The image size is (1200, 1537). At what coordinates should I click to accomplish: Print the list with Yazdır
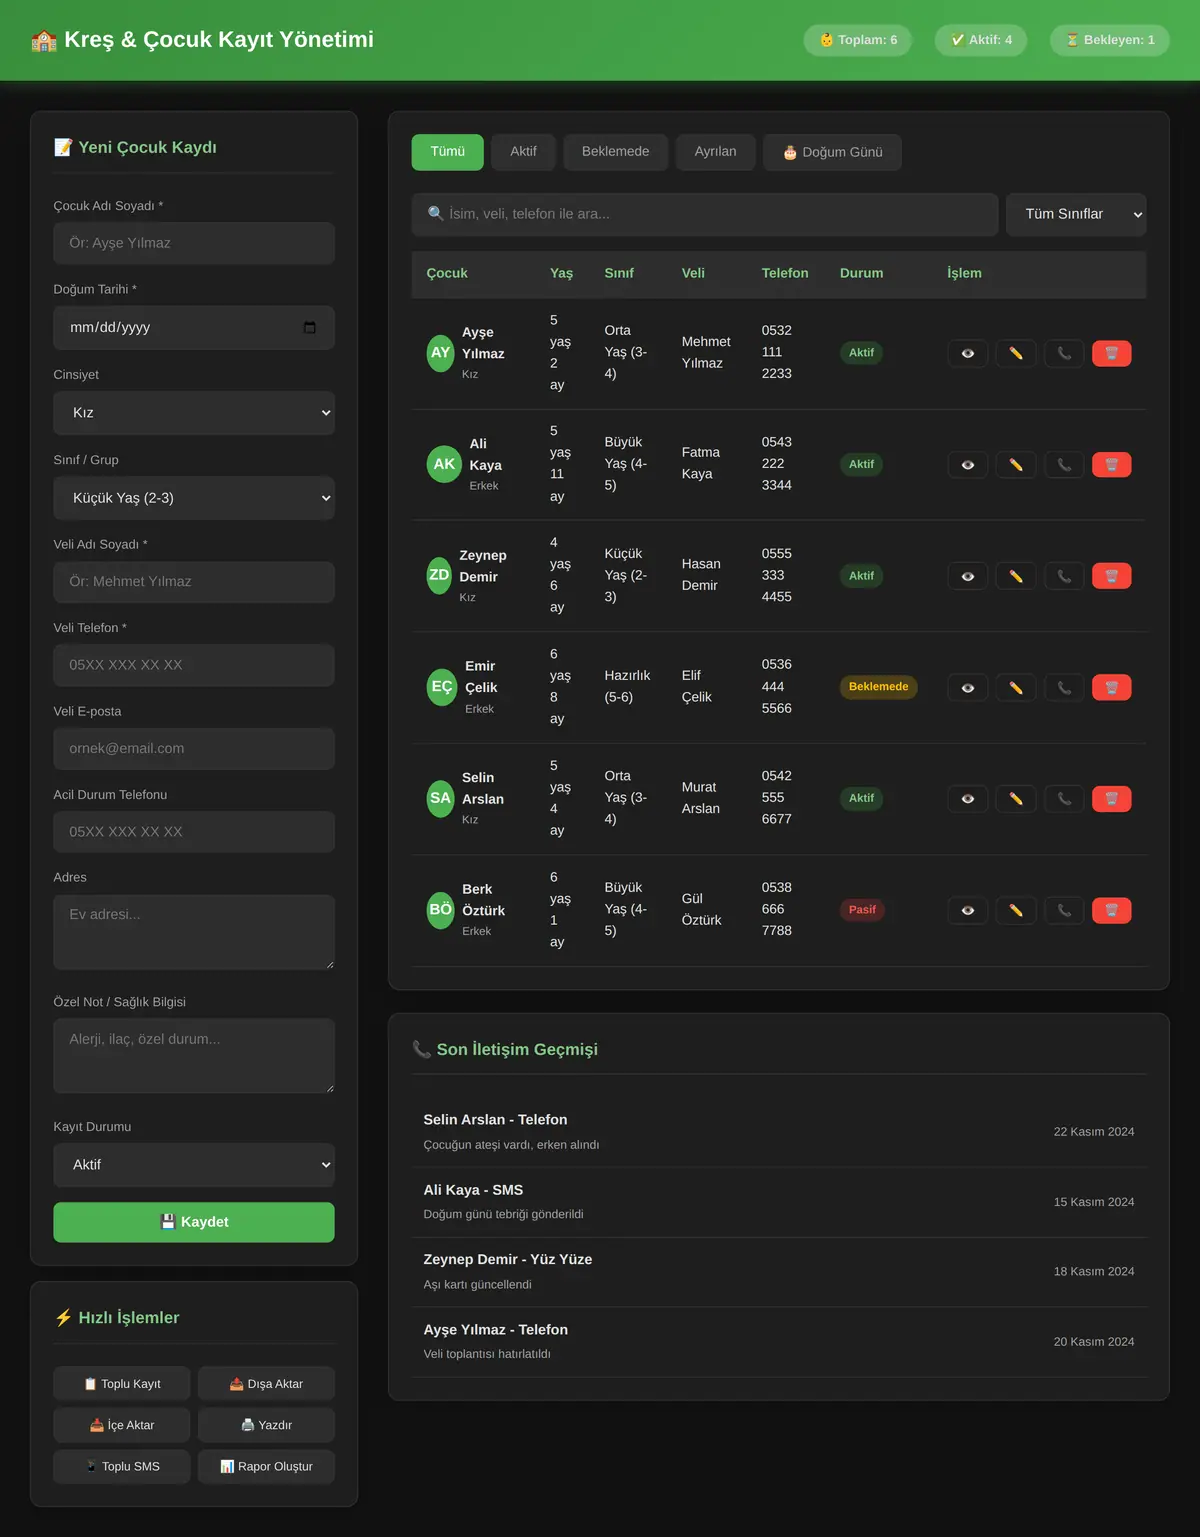point(266,1425)
